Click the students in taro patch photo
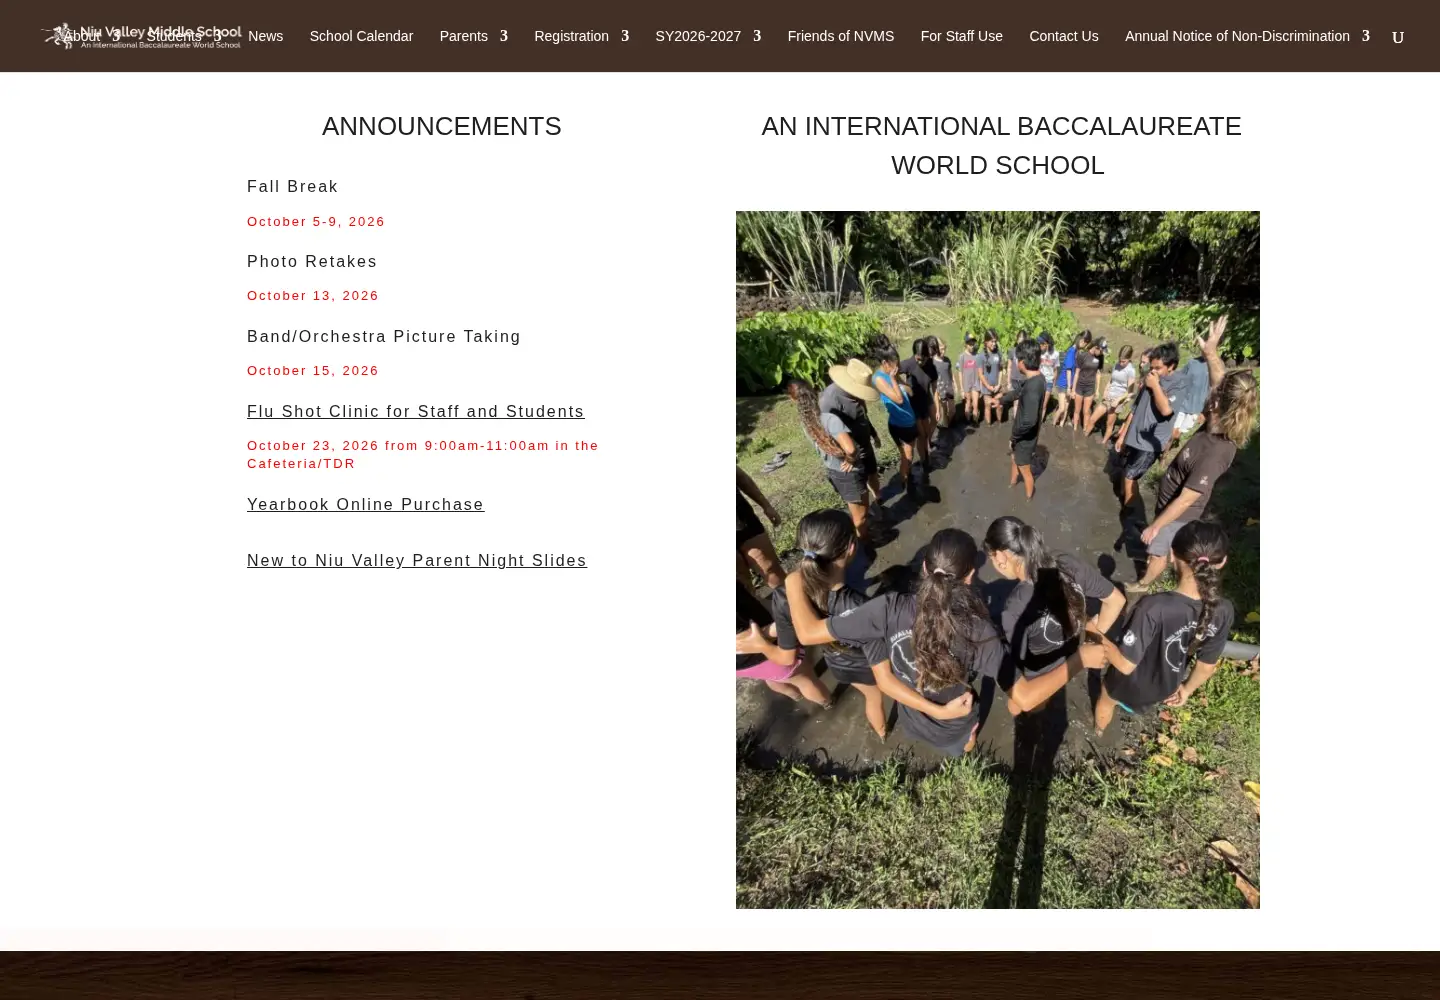Image resolution: width=1440 pixels, height=1000 pixels. pyautogui.click(x=998, y=560)
